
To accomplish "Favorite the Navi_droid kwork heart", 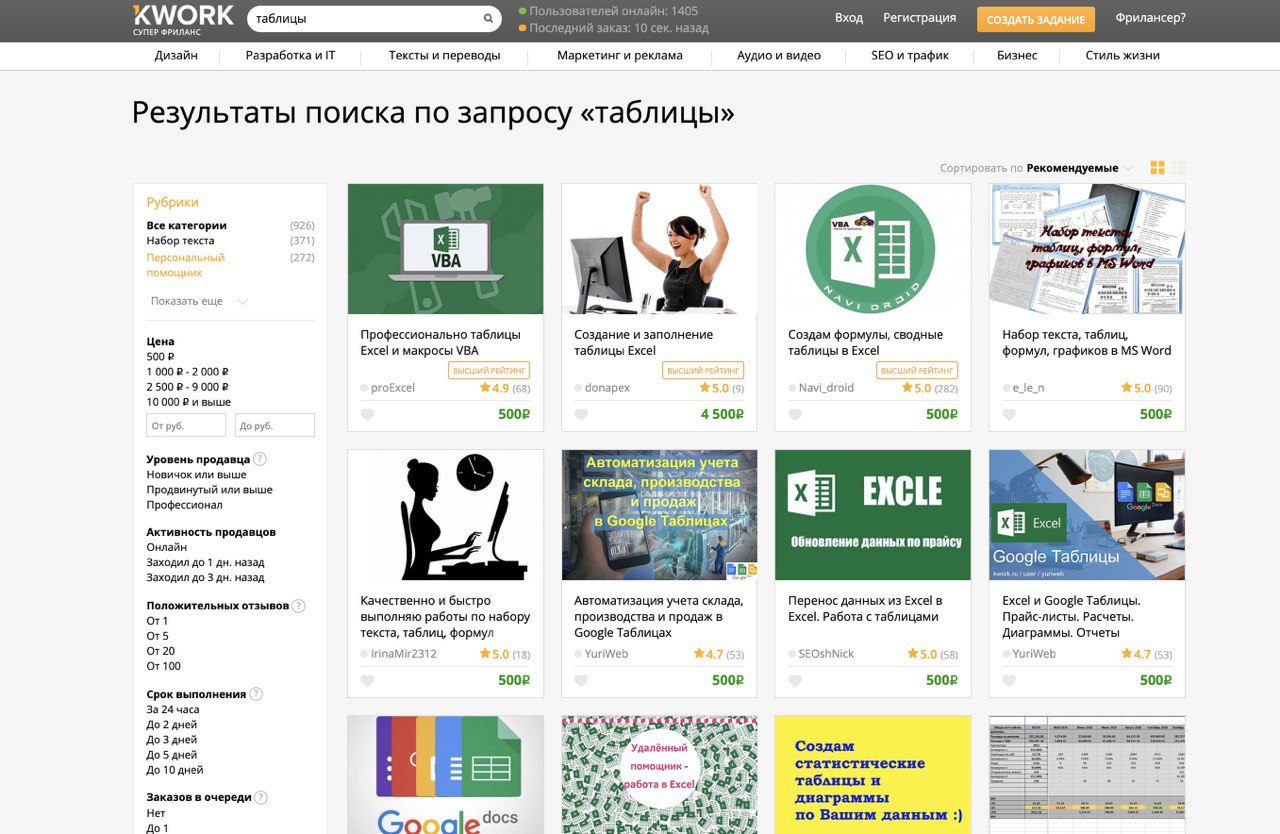I will point(795,415).
